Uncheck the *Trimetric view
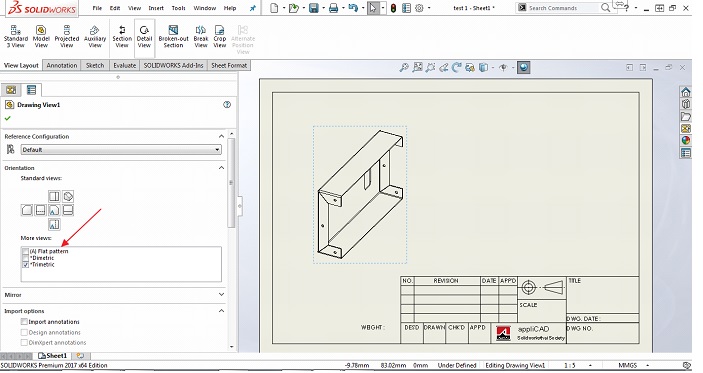 [26, 265]
